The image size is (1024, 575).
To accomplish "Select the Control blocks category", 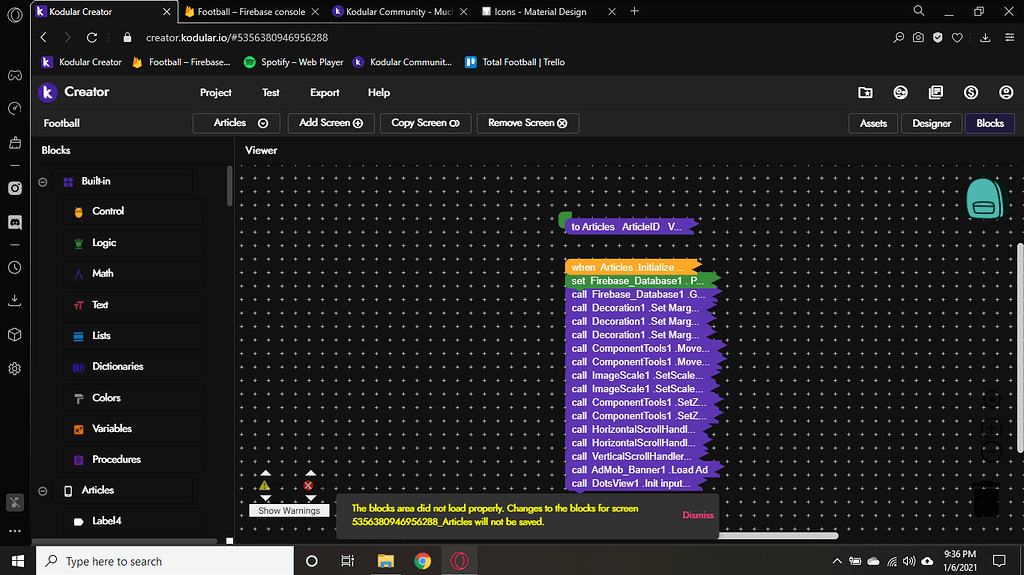I will tap(133, 212).
